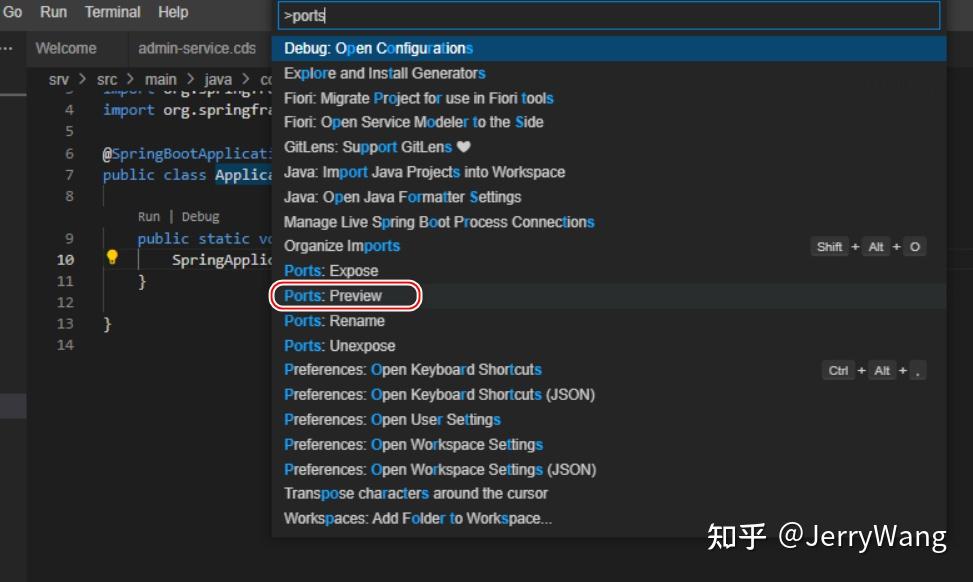
Task: Click the main breadcrumb segment
Action: coord(161,79)
